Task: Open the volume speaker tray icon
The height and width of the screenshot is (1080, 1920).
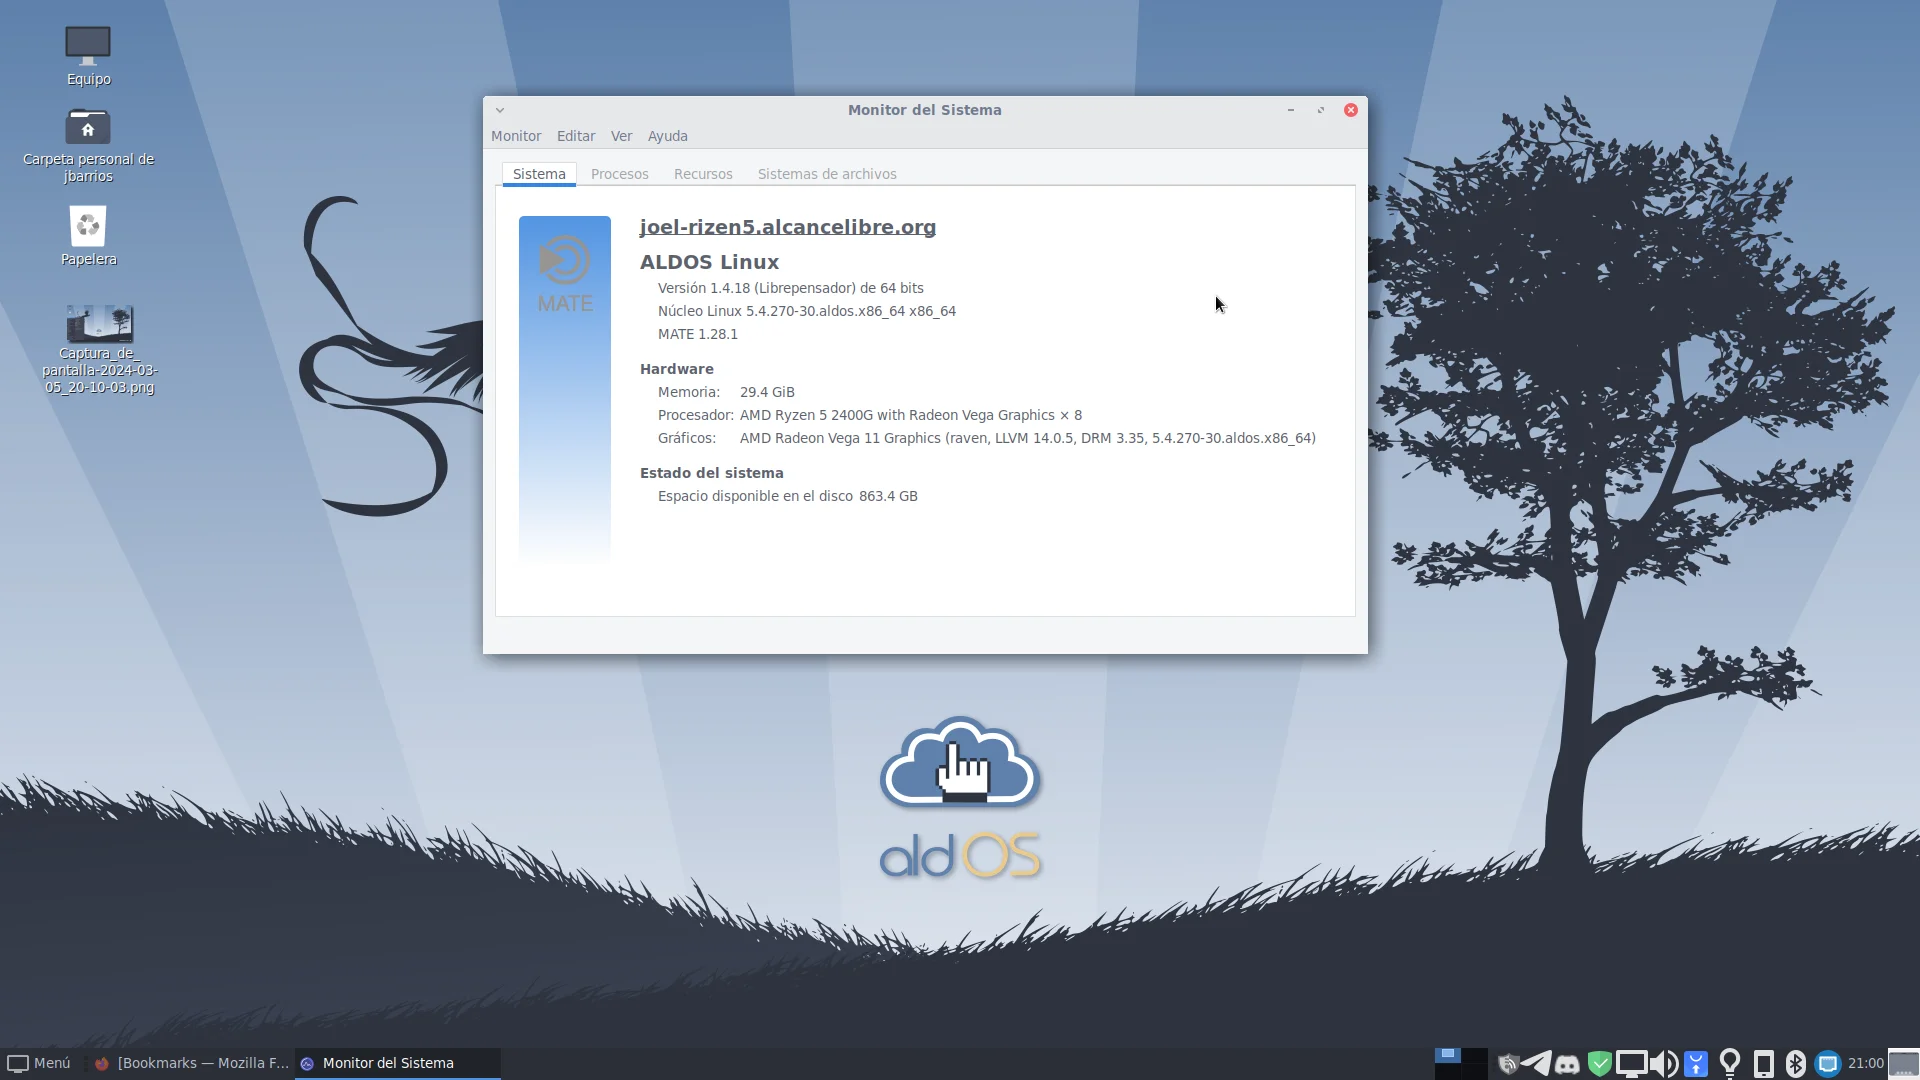Action: click(x=1664, y=1064)
